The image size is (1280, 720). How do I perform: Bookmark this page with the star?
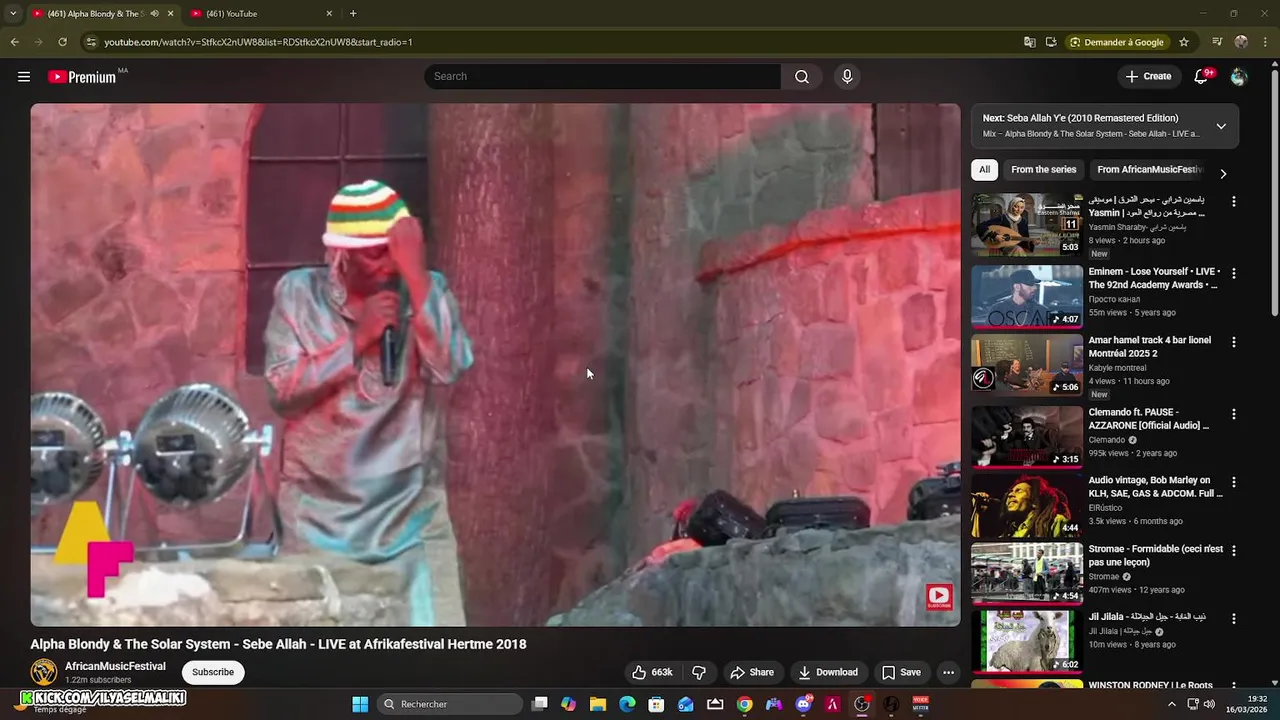1184,42
